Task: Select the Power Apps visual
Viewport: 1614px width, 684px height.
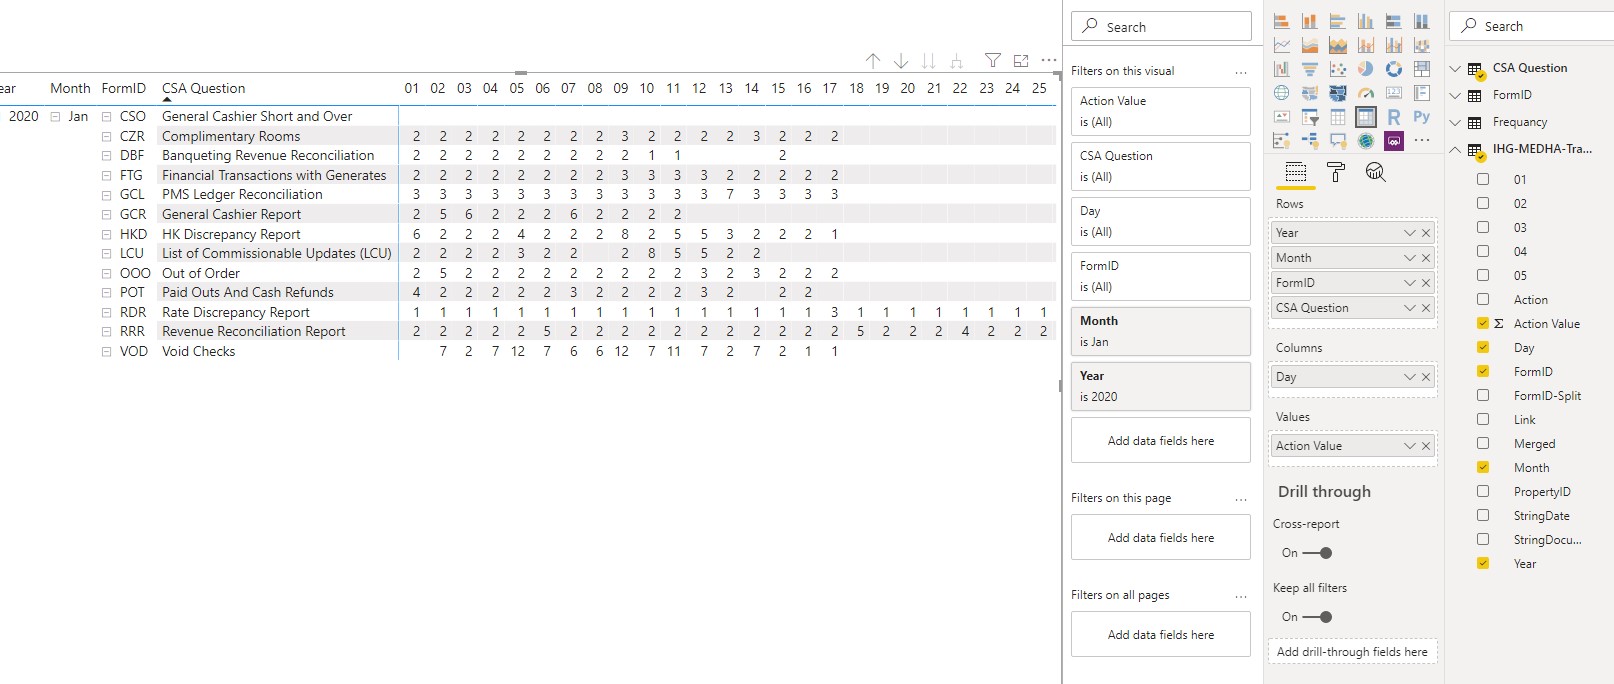Action: (x=1393, y=141)
